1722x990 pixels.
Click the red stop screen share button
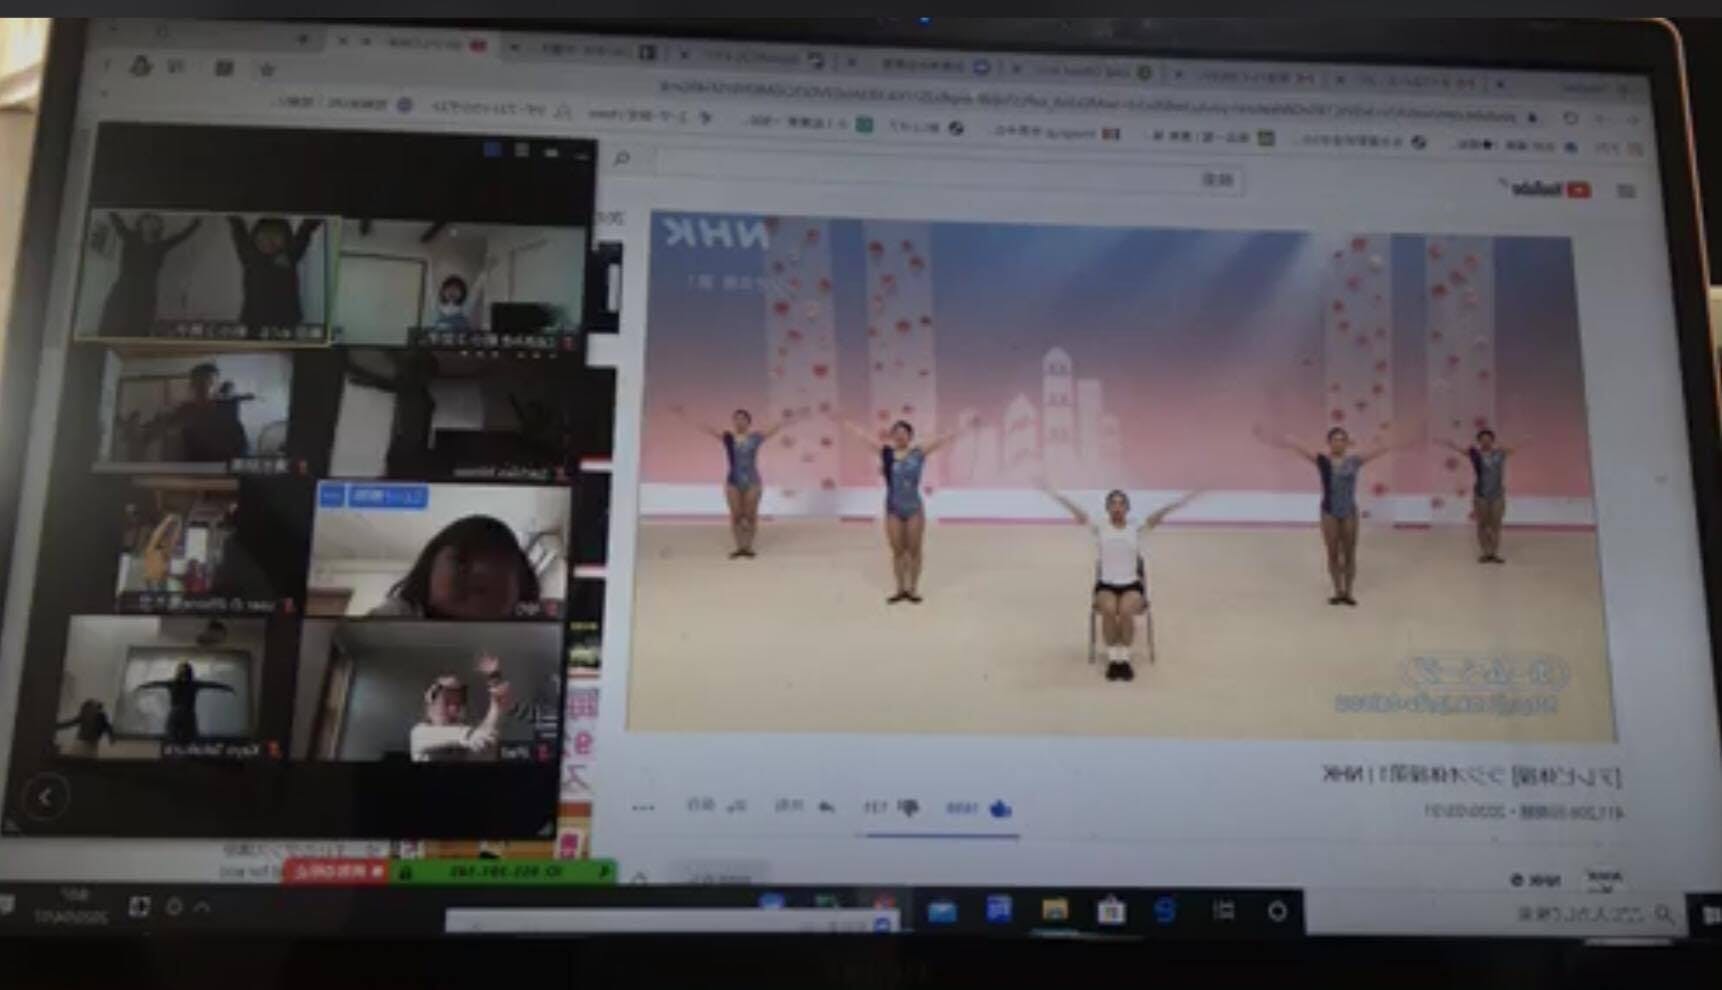click(x=337, y=872)
